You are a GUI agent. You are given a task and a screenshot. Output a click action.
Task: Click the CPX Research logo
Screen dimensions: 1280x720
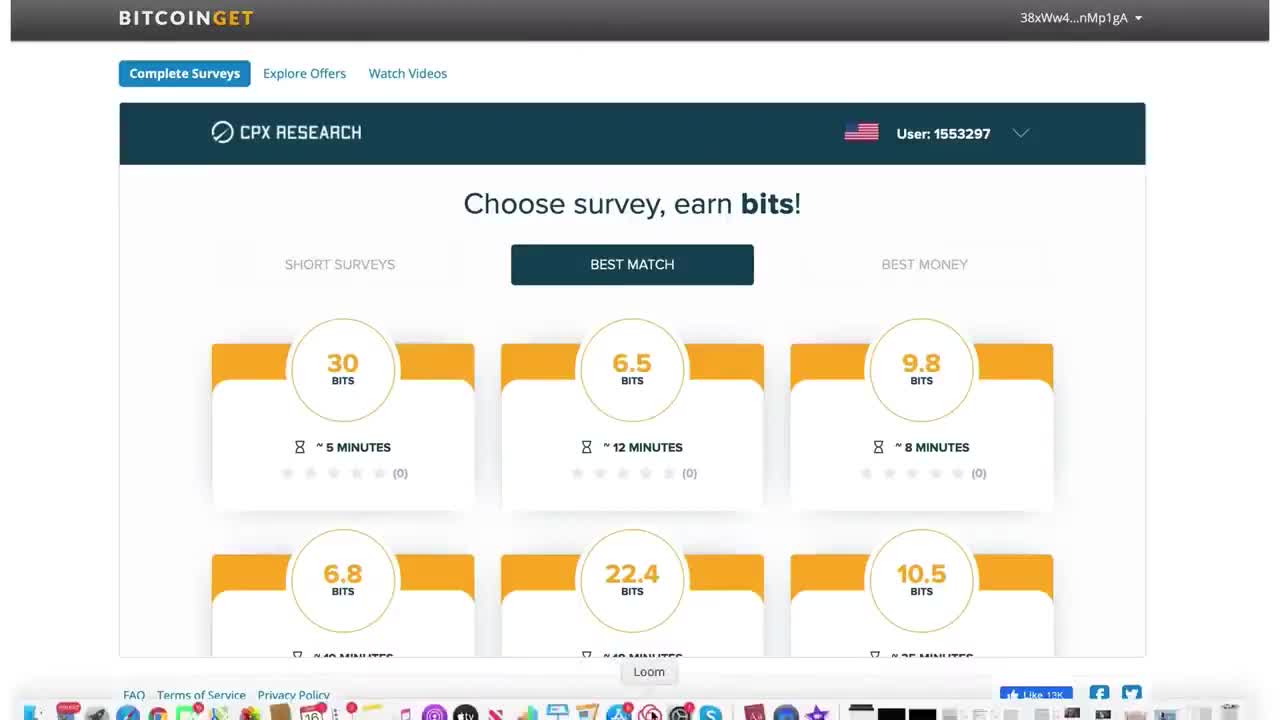[x=286, y=132]
